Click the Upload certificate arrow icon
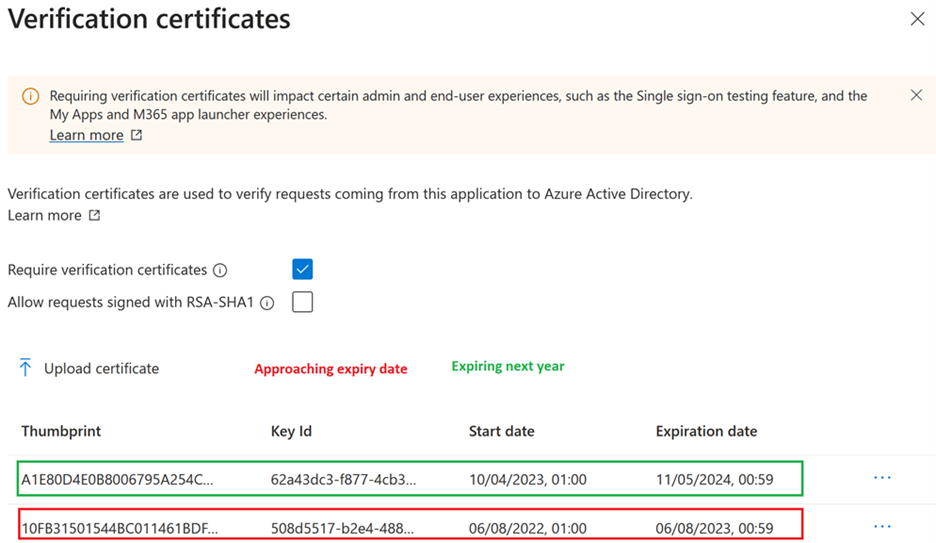 25,368
